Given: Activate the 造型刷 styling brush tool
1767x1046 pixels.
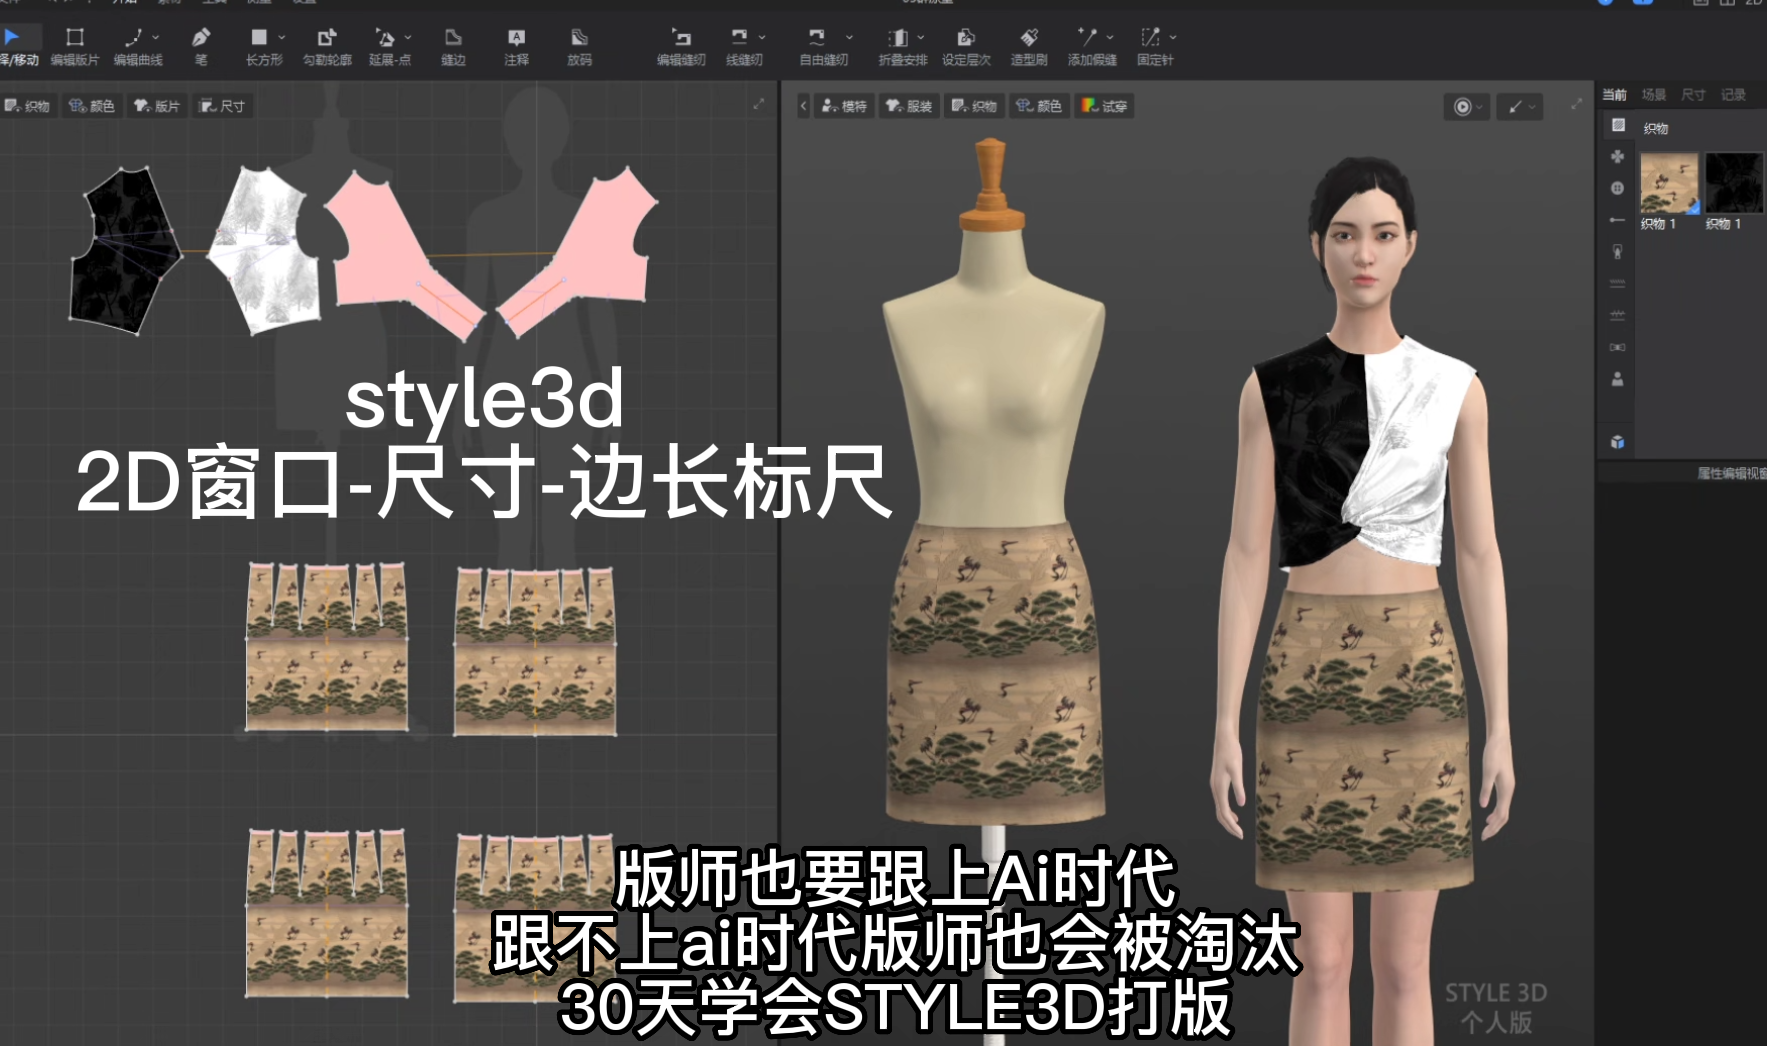Looking at the screenshot, I should [x=1029, y=46].
